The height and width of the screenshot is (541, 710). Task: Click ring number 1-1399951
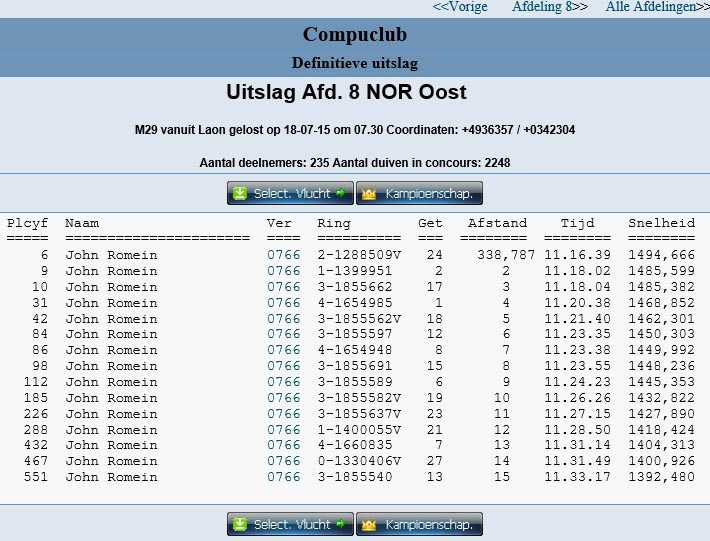[x=355, y=271]
